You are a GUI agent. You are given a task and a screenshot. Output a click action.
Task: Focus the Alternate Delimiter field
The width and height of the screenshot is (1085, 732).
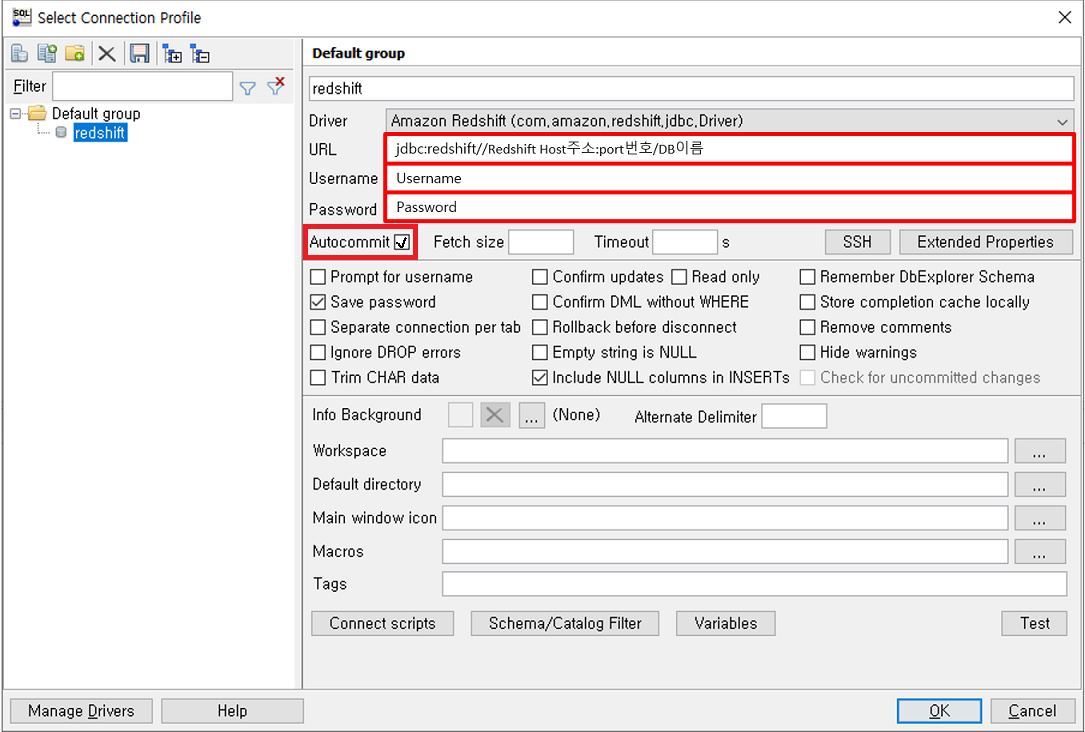coord(794,417)
